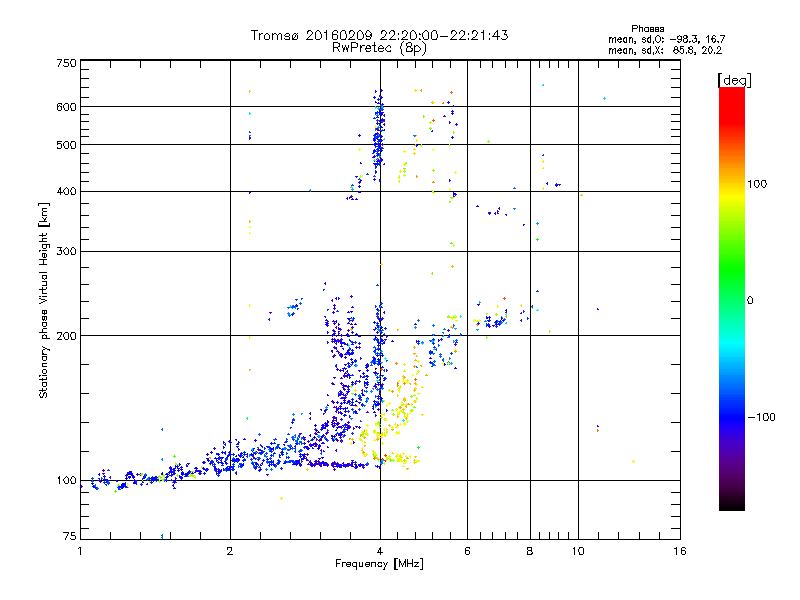The width and height of the screenshot is (800, 600).
Task: Click the x-axis label '8'
Action: [x=530, y=551]
